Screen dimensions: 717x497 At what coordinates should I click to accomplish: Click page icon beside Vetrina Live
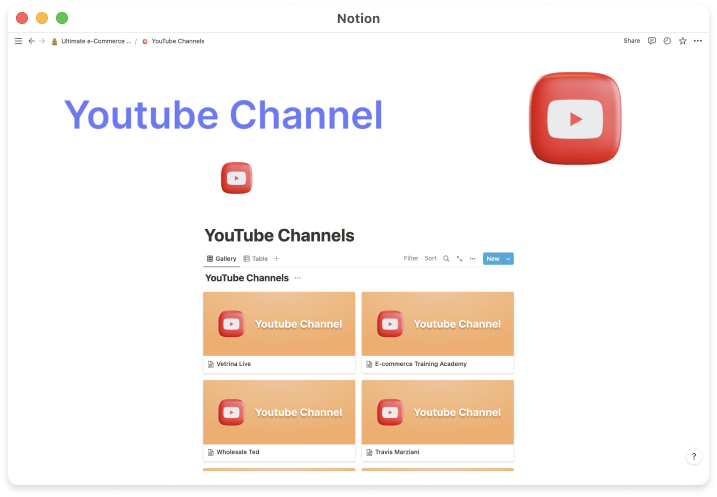pos(211,364)
